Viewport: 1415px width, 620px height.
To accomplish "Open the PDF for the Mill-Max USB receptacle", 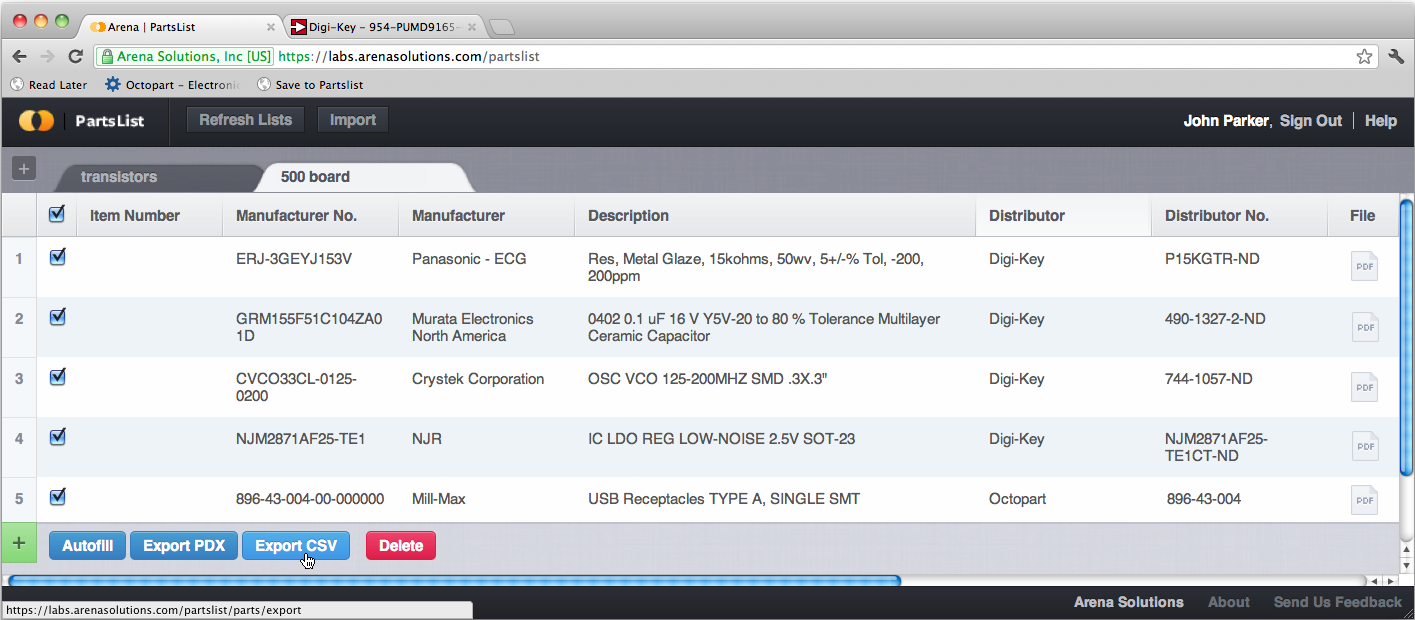I will [x=1364, y=500].
